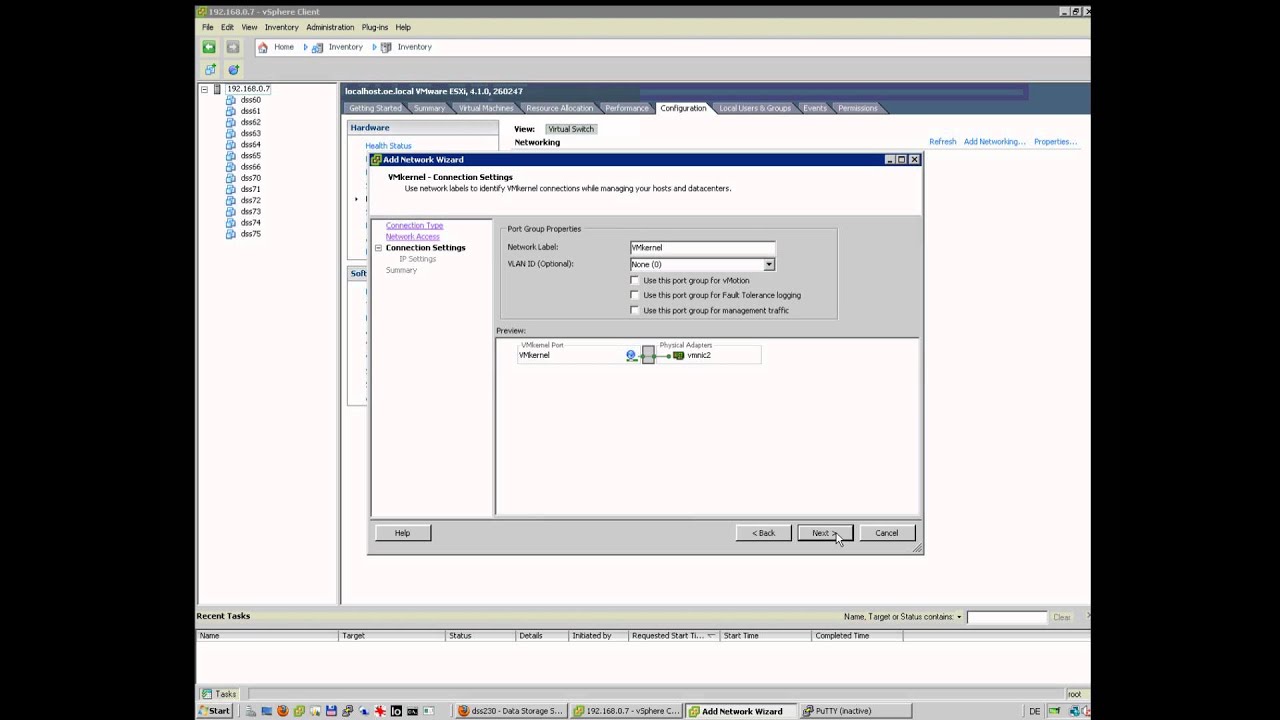Click the Windows Start button
The width and height of the screenshot is (1280, 720).
[x=214, y=711]
